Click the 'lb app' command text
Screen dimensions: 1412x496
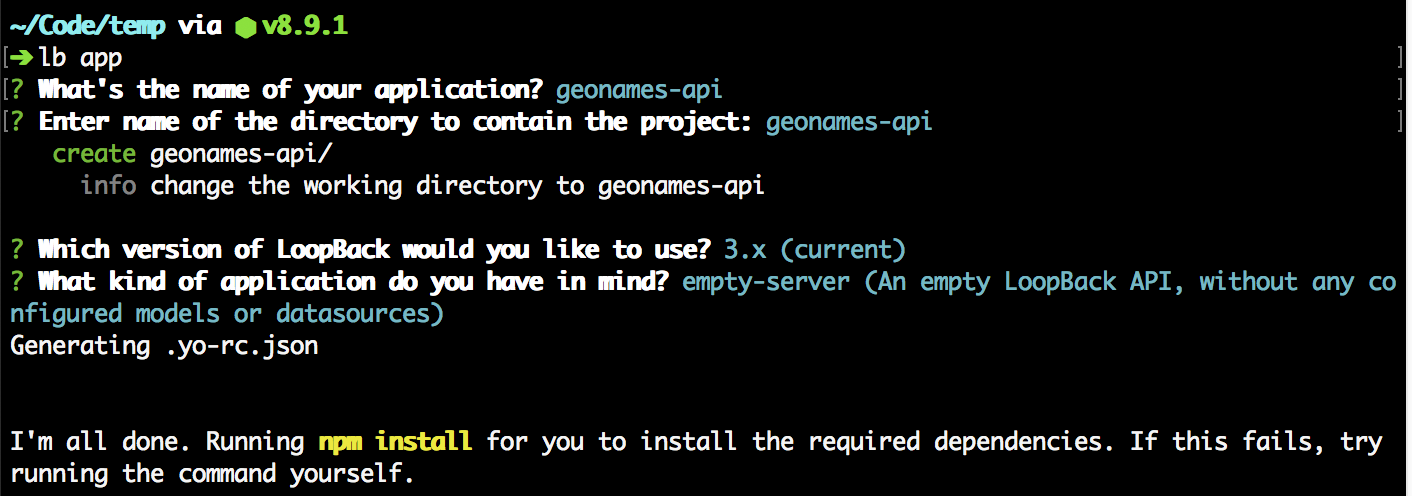click(80, 59)
